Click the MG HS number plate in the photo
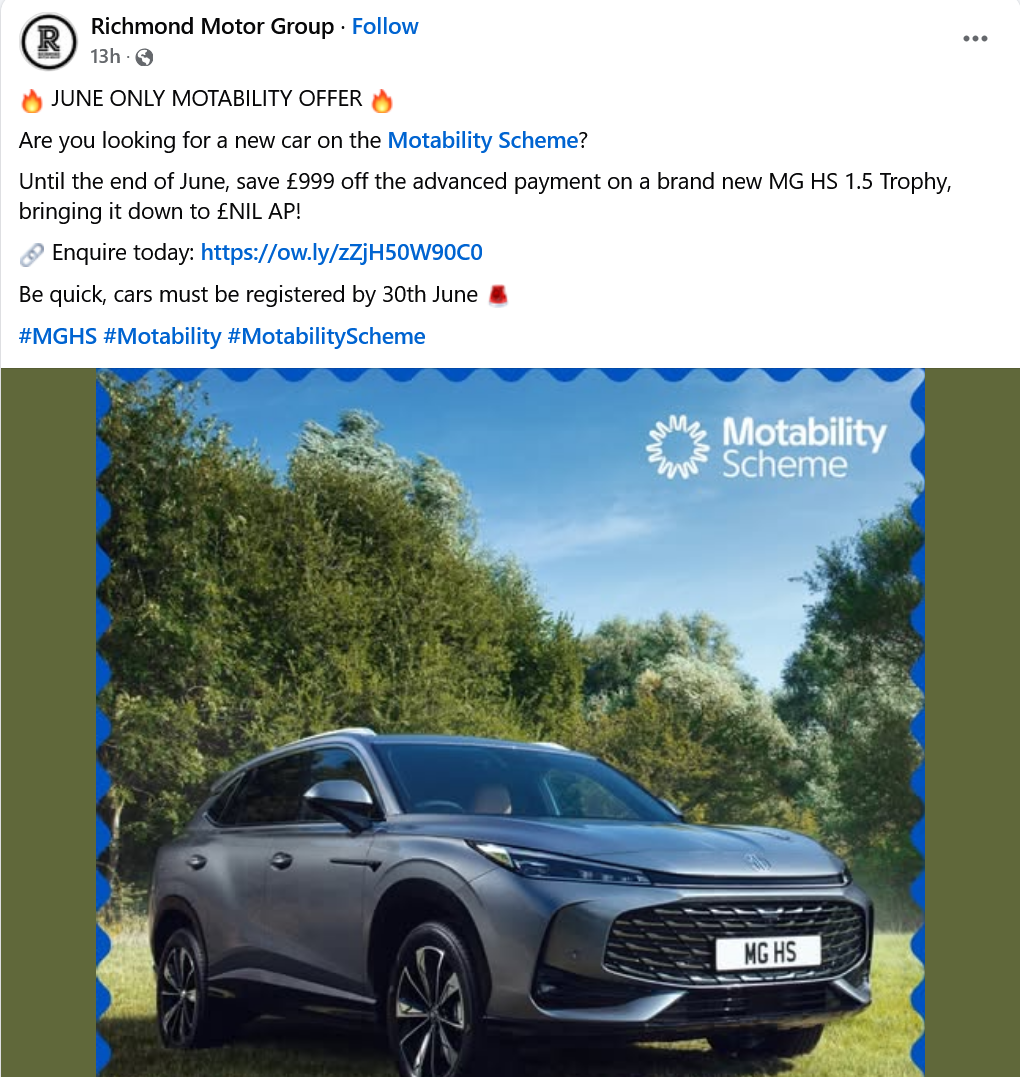Screen dimensions: 1020x1077 click(x=769, y=953)
